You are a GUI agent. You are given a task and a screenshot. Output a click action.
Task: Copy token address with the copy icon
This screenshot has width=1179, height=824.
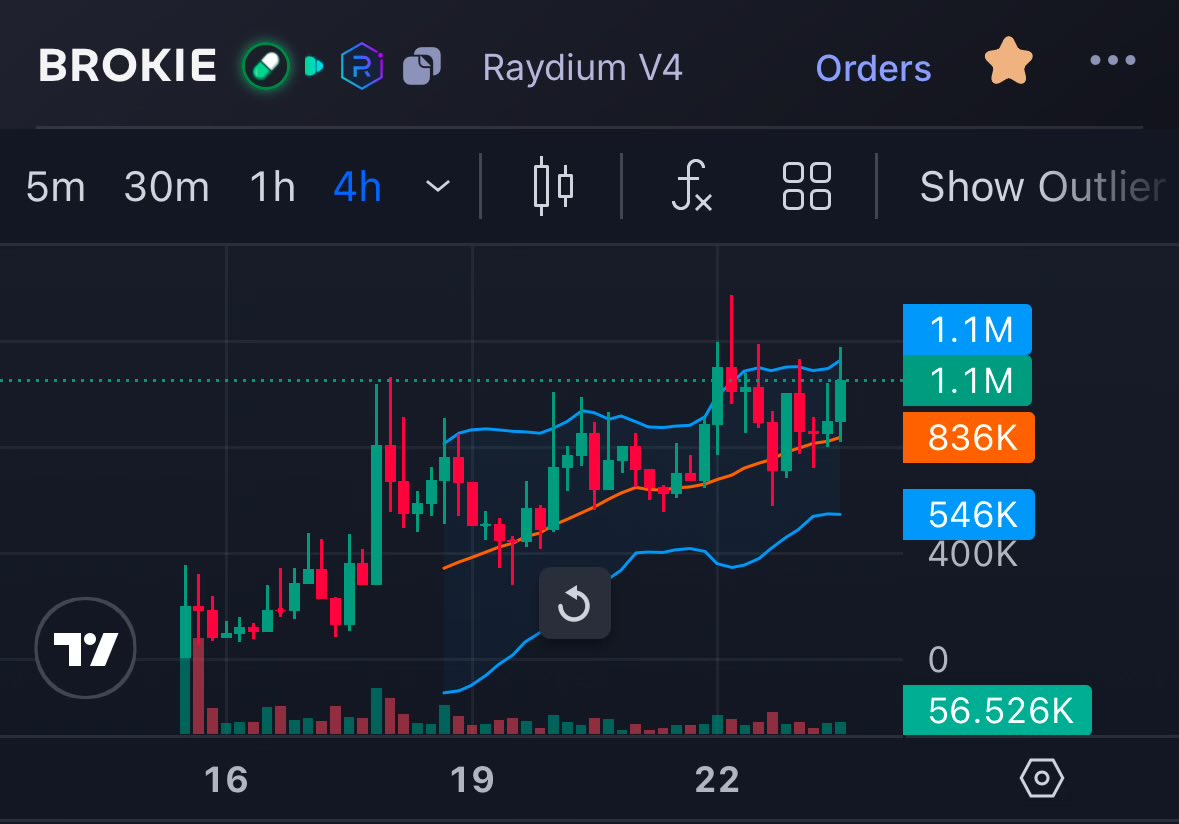[422, 66]
